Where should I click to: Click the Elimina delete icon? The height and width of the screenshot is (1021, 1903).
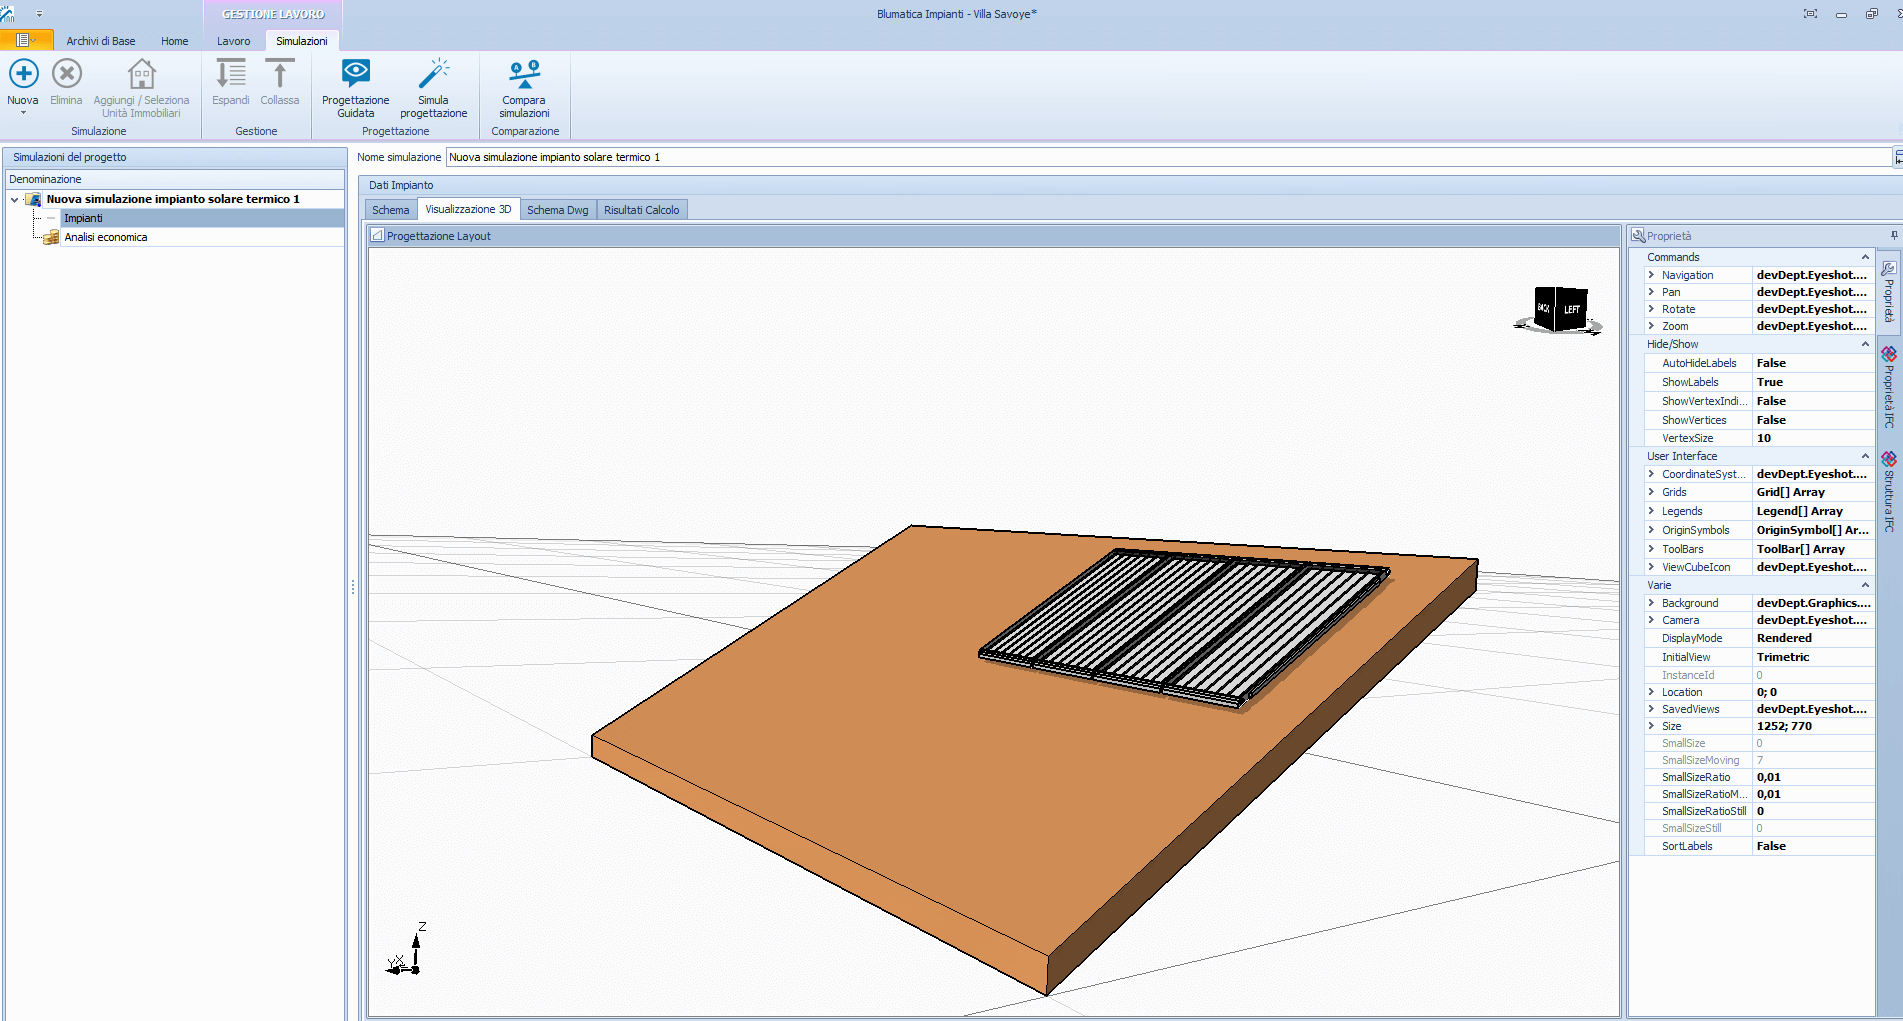[66, 74]
